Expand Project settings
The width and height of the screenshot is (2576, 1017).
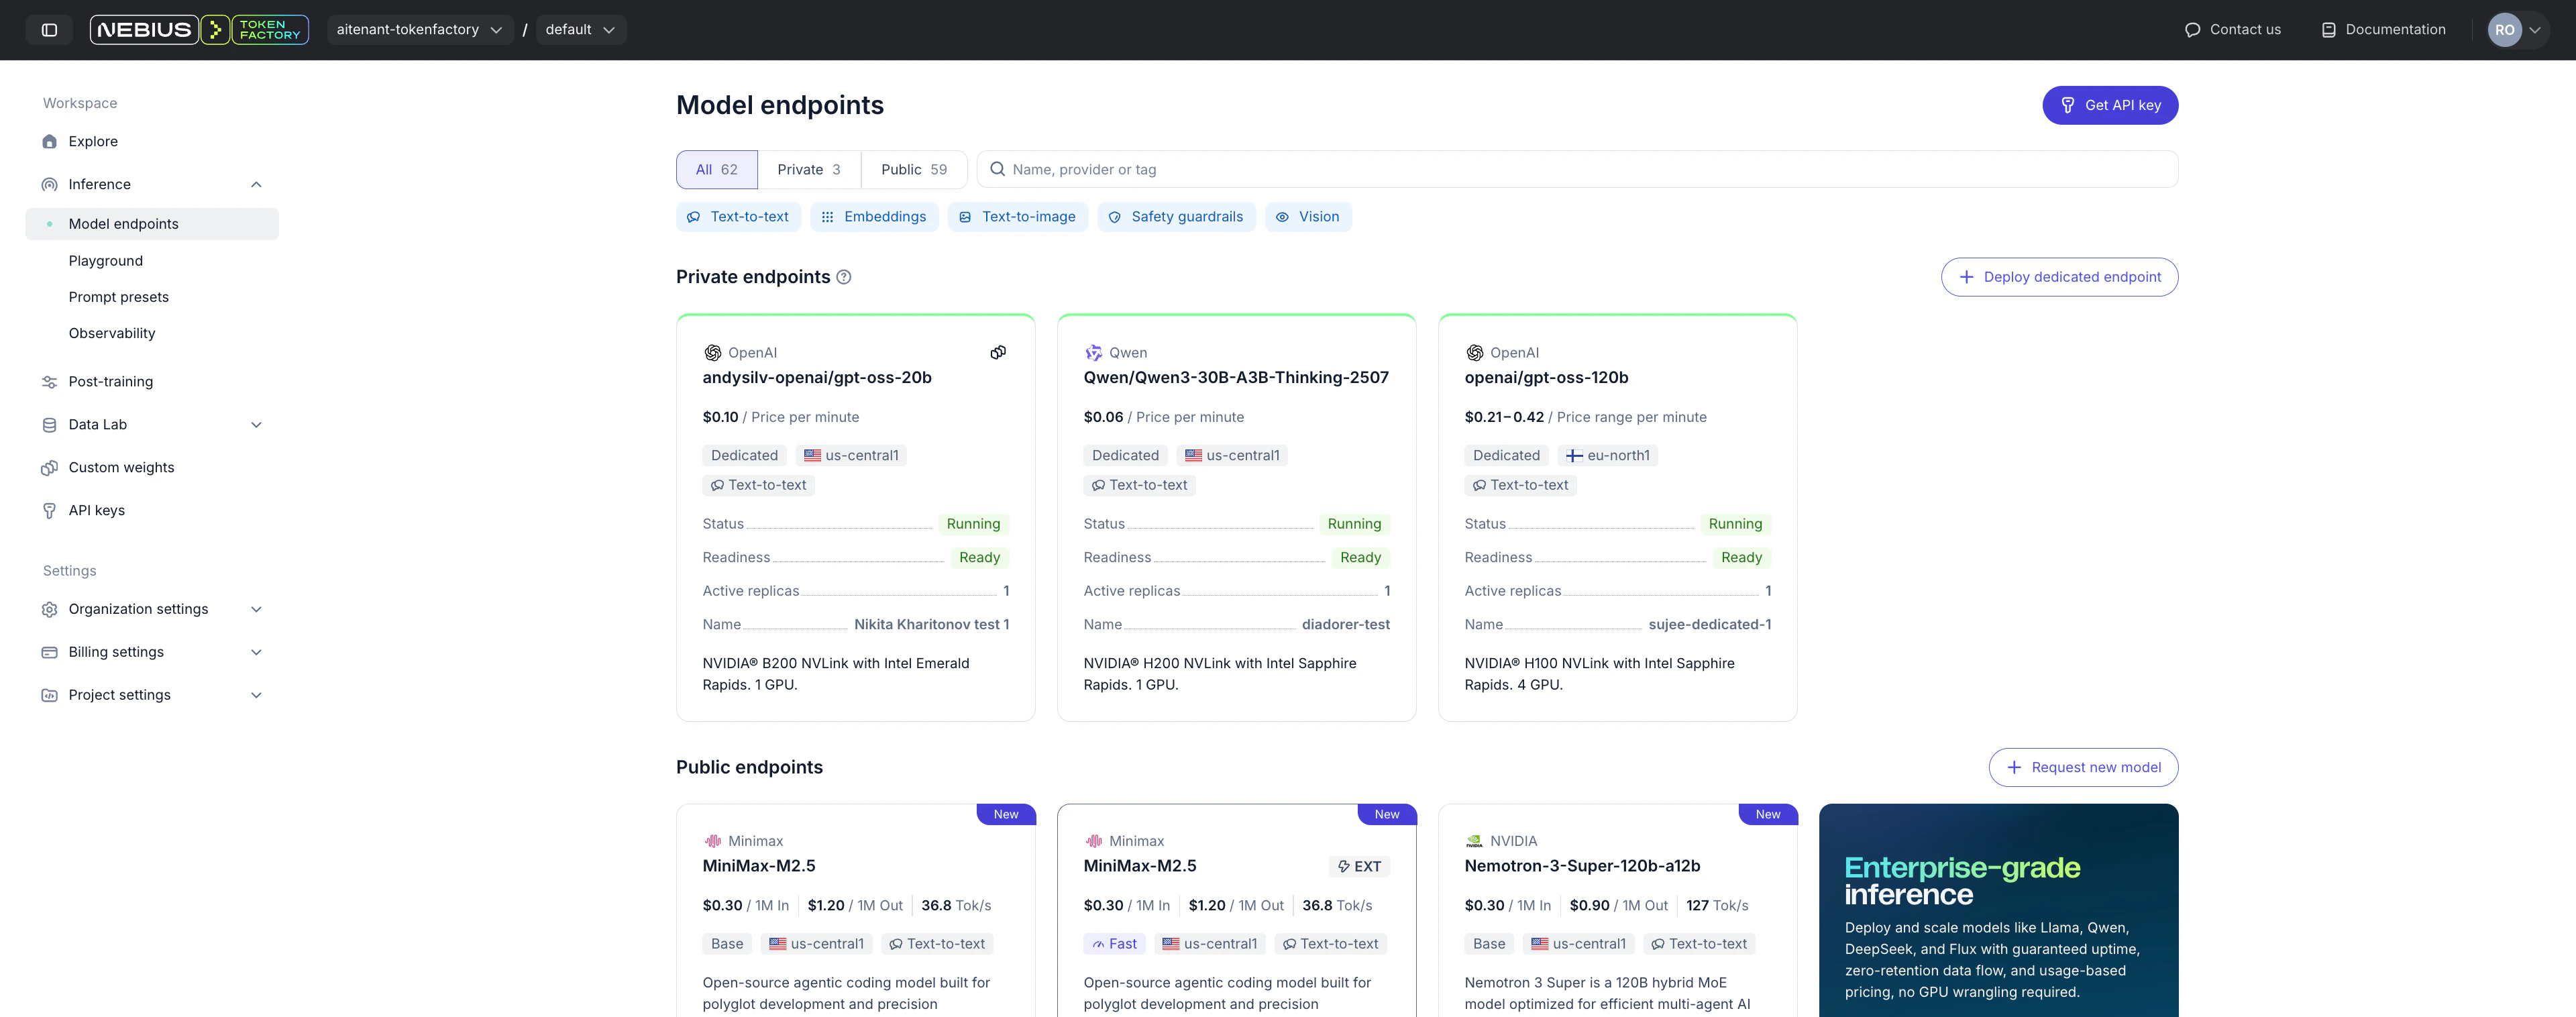tap(256, 696)
